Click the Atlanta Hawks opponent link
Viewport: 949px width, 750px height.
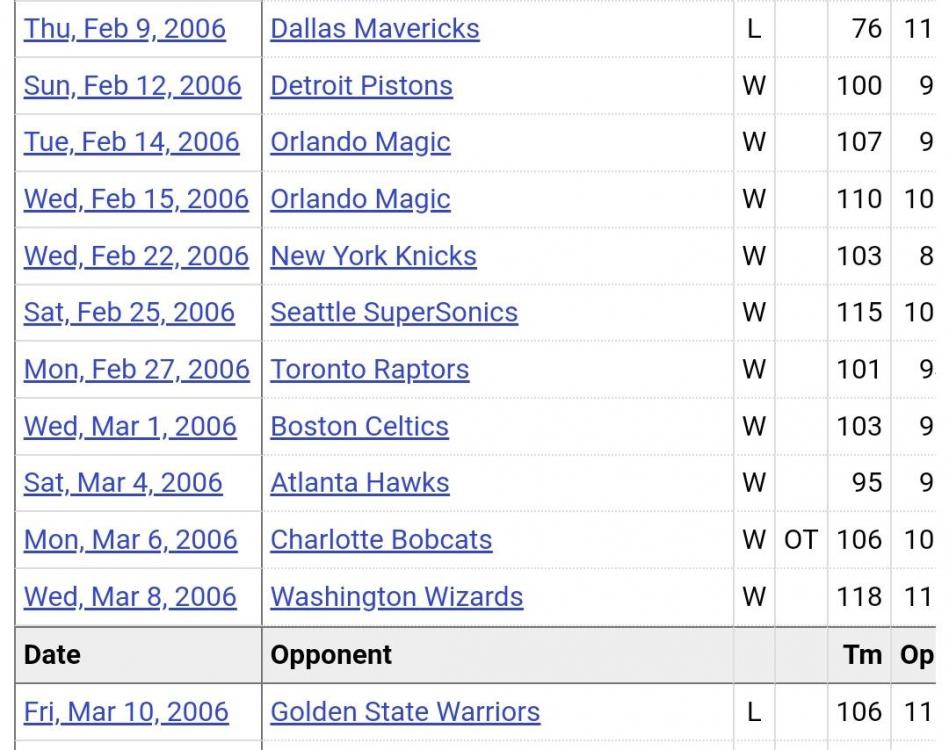(359, 483)
